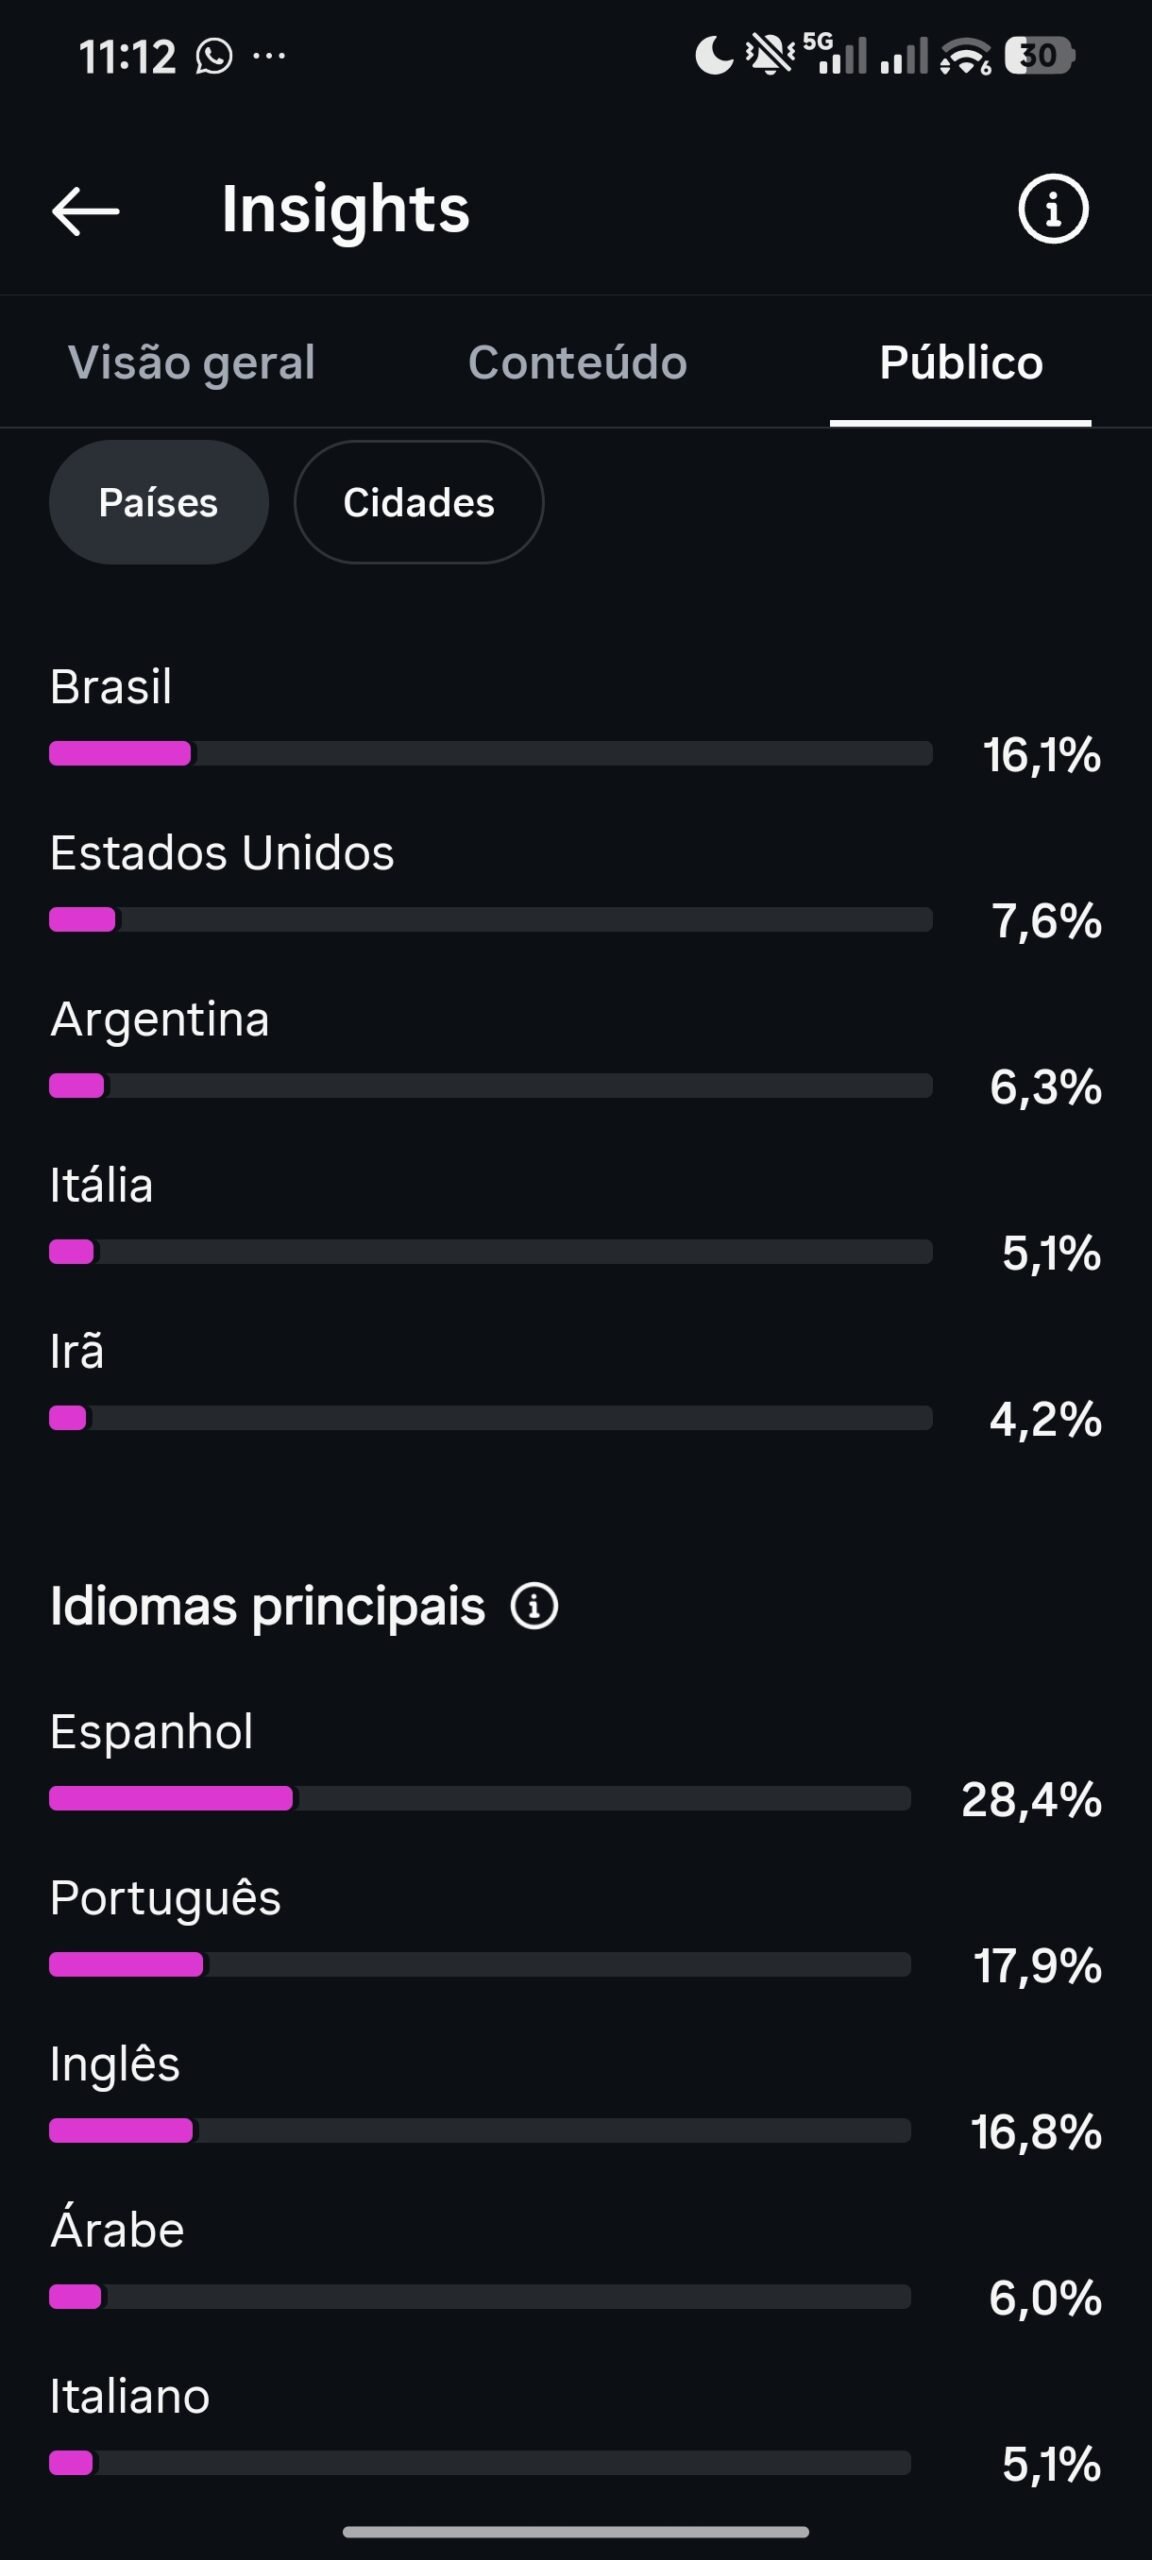The image size is (1152, 2560).
Task: Tap the Brasil country label
Action: 111,687
